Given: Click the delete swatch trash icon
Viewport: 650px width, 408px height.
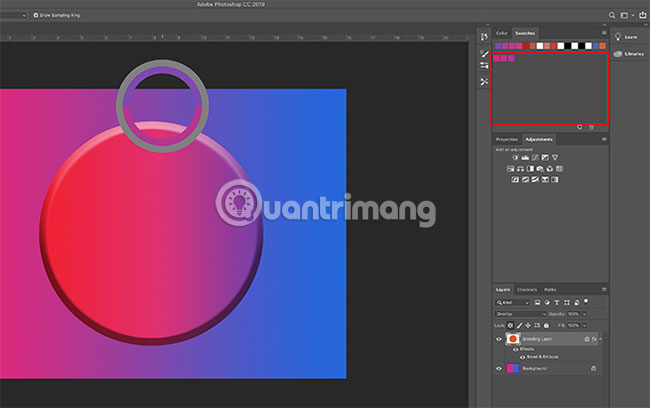Looking at the screenshot, I should pos(592,127).
